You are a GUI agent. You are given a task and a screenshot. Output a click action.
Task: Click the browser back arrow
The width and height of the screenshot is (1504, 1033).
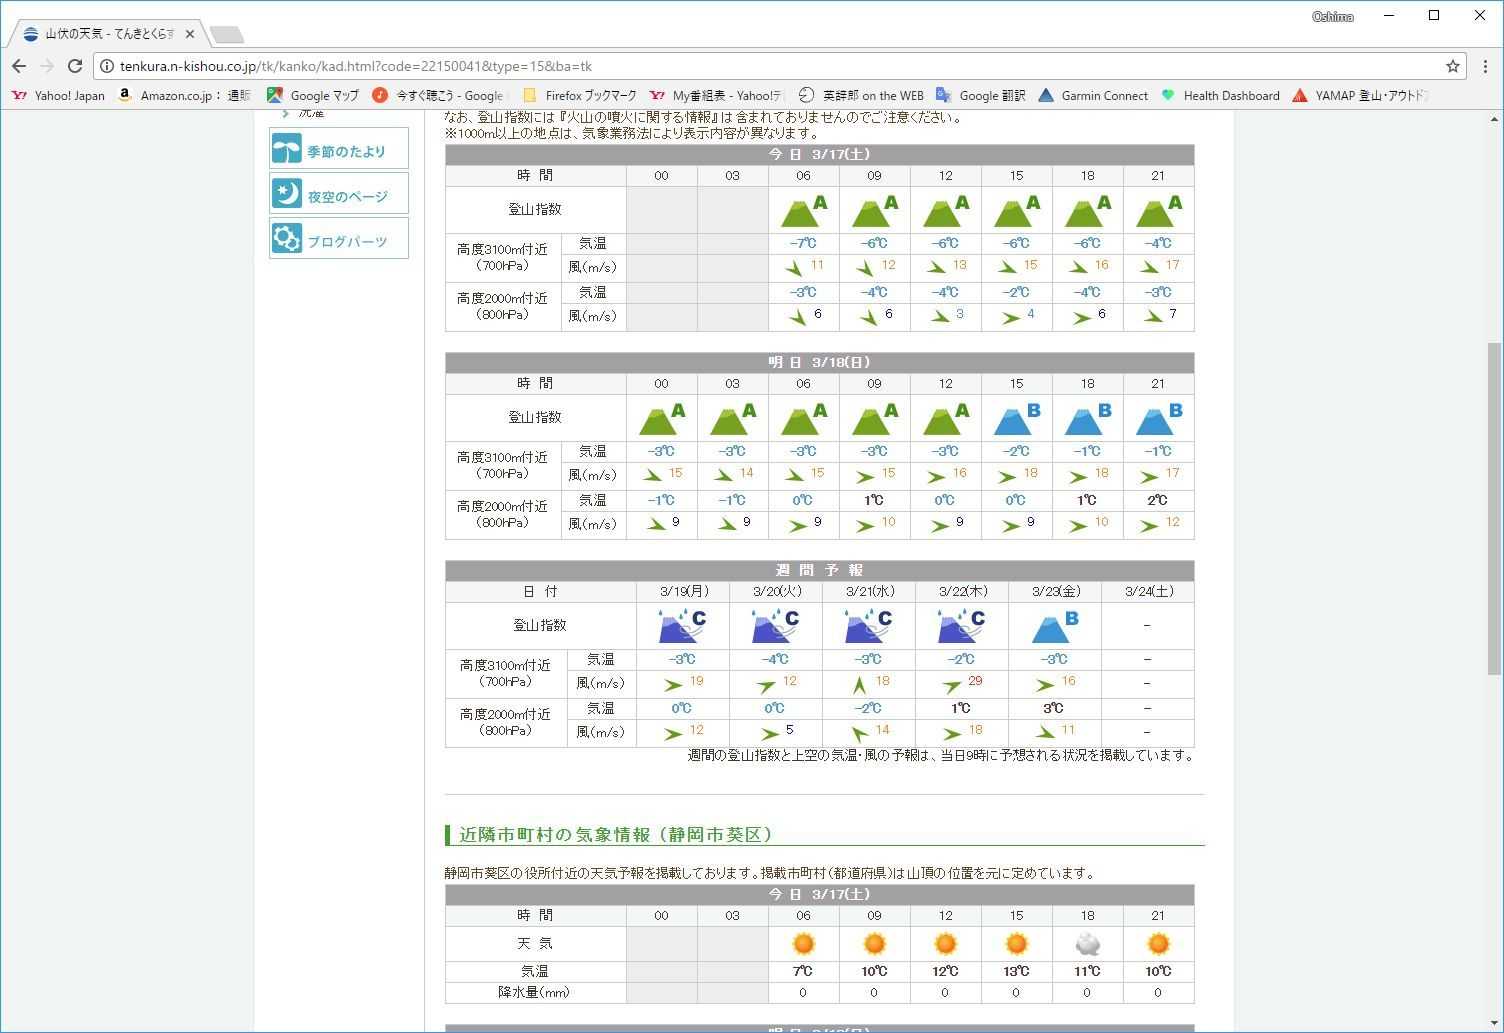click(19, 66)
